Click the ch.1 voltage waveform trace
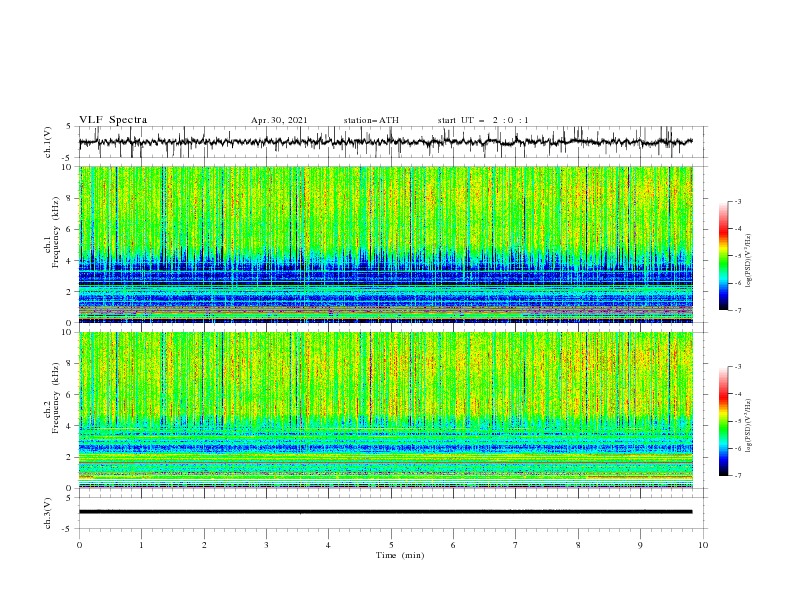The height and width of the screenshot is (612, 792). (x=386, y=142)
